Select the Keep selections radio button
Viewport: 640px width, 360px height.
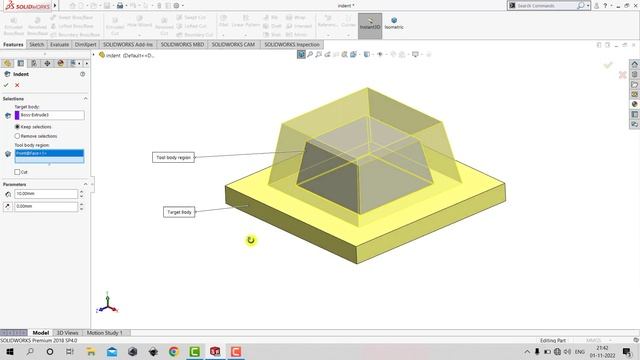(17, 127)
